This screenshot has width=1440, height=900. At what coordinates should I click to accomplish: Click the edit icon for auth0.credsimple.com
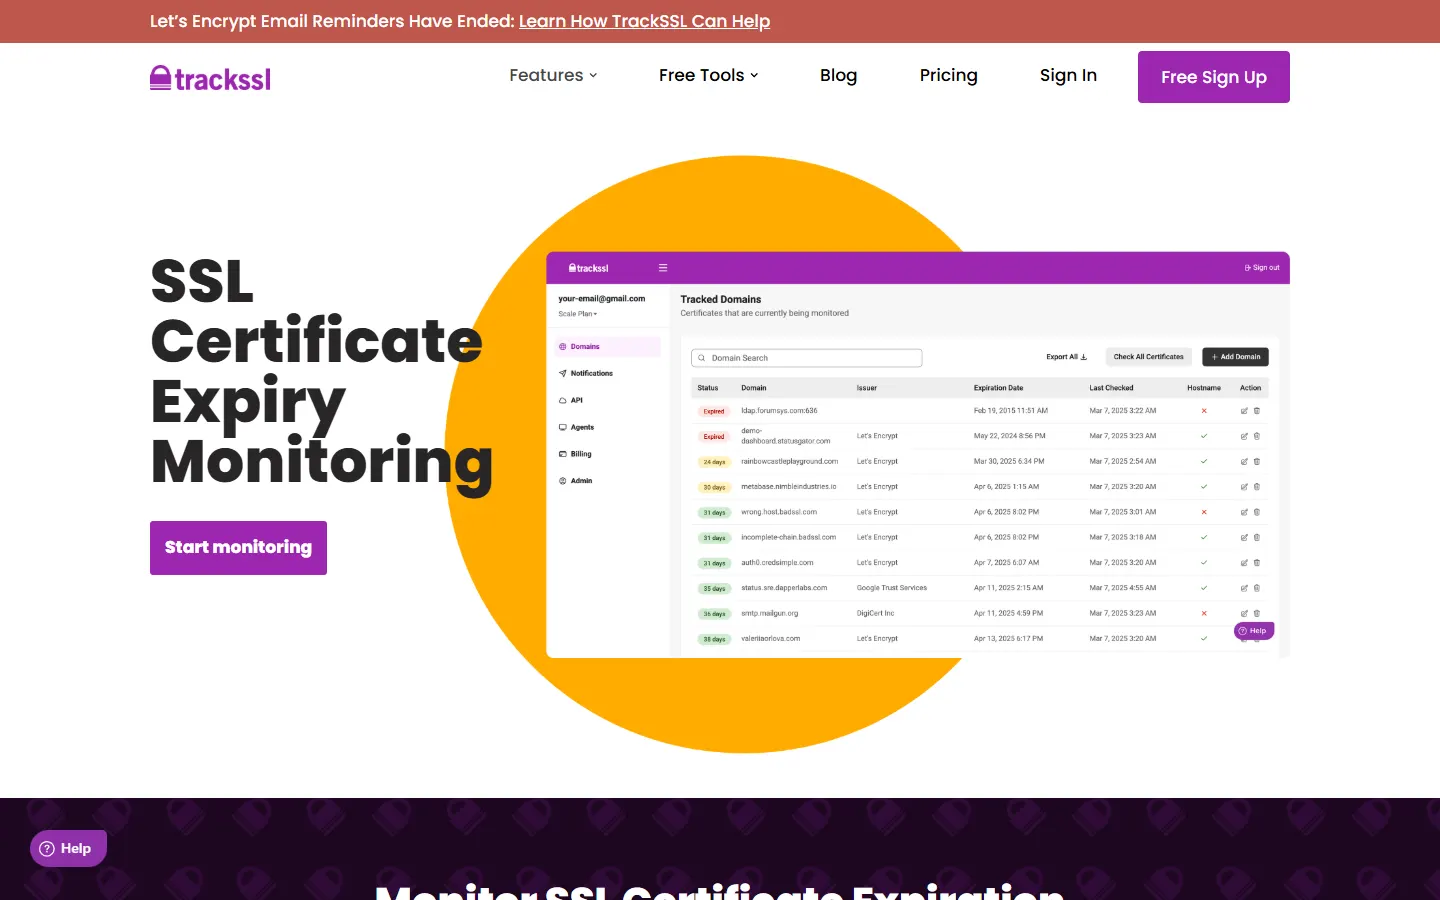[1244, 563]
